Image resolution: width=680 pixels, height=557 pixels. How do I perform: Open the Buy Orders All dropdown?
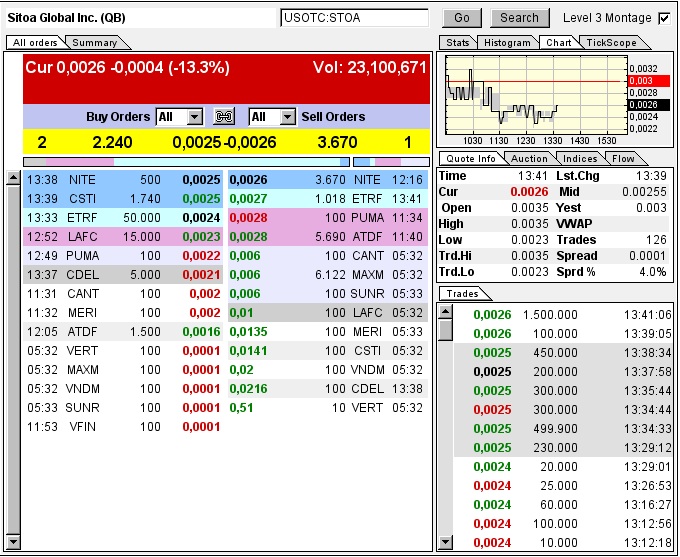point(179,117)
